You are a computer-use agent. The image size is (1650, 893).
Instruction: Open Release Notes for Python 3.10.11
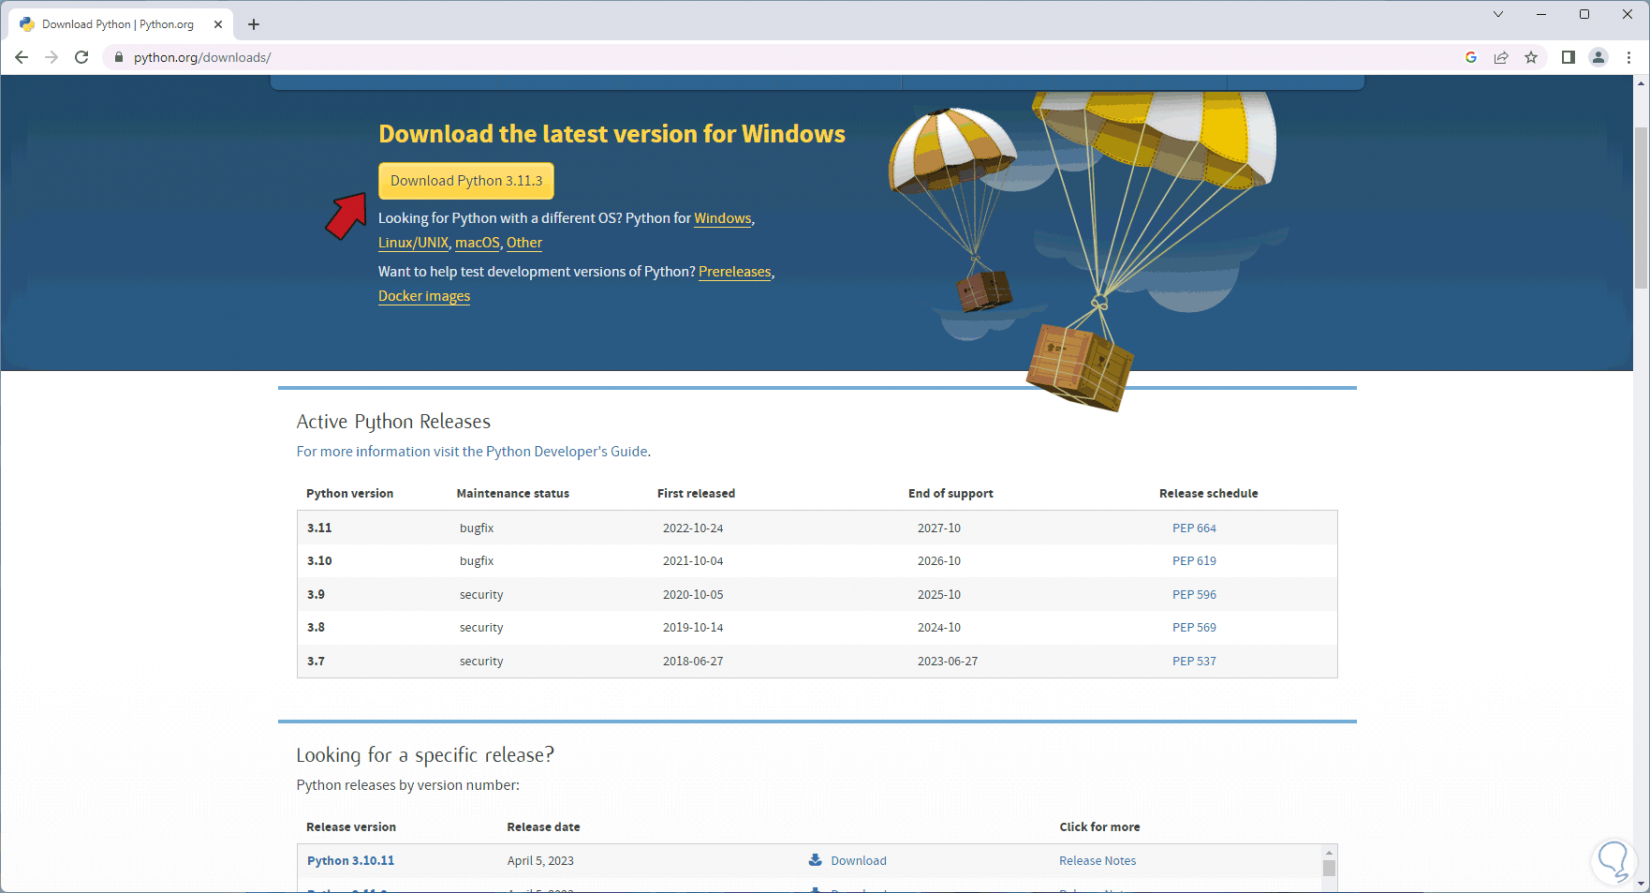[x=1097, y=861]
